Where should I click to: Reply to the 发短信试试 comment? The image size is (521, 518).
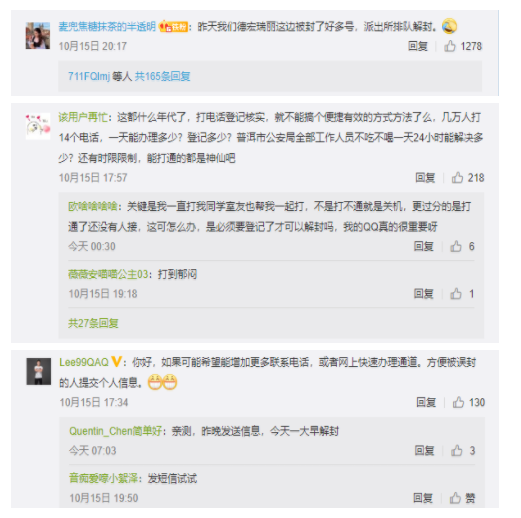point(423,498)
